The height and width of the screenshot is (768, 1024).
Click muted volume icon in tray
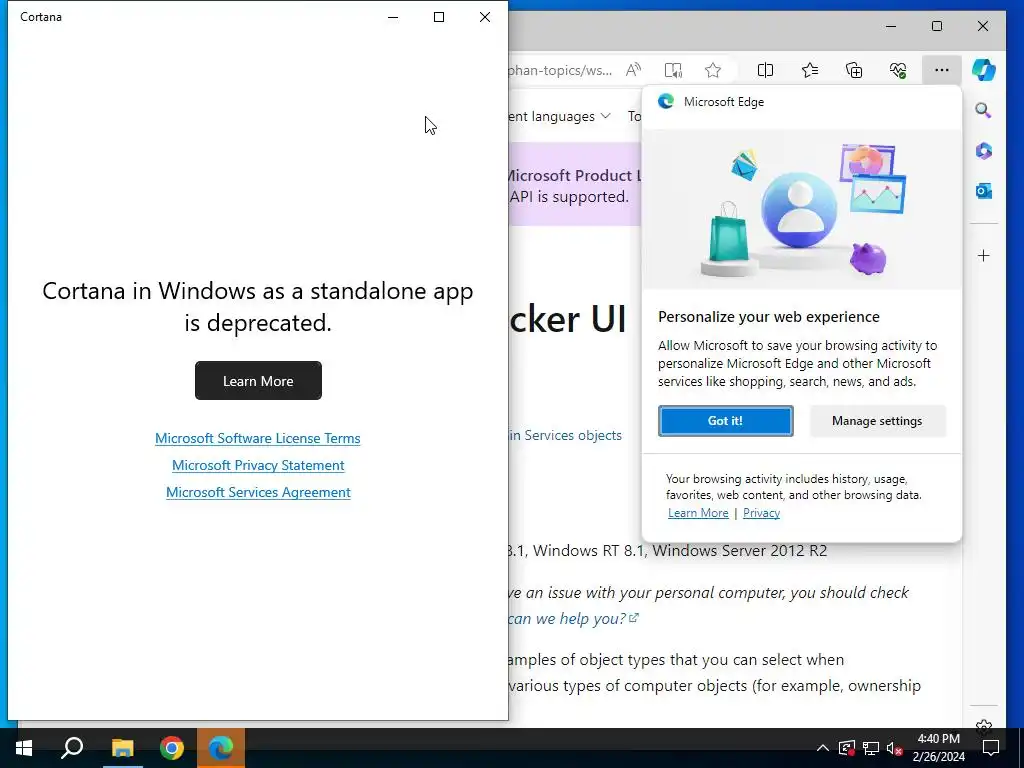point(894,748)
